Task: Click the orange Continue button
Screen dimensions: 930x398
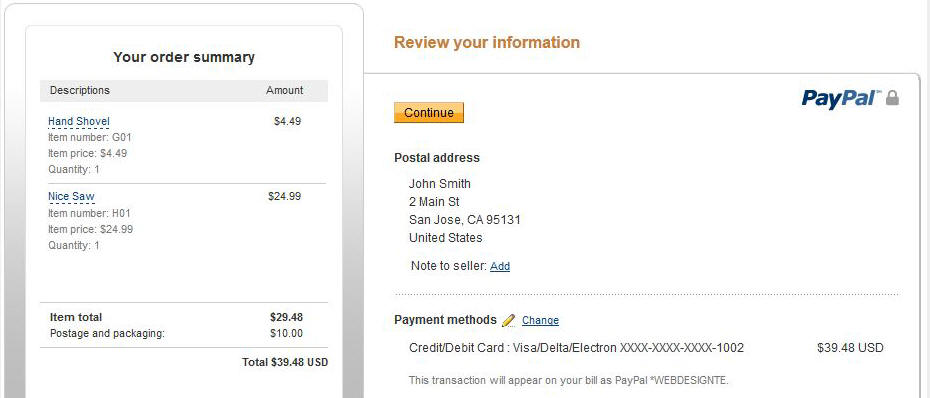Action: coord(429,113)
